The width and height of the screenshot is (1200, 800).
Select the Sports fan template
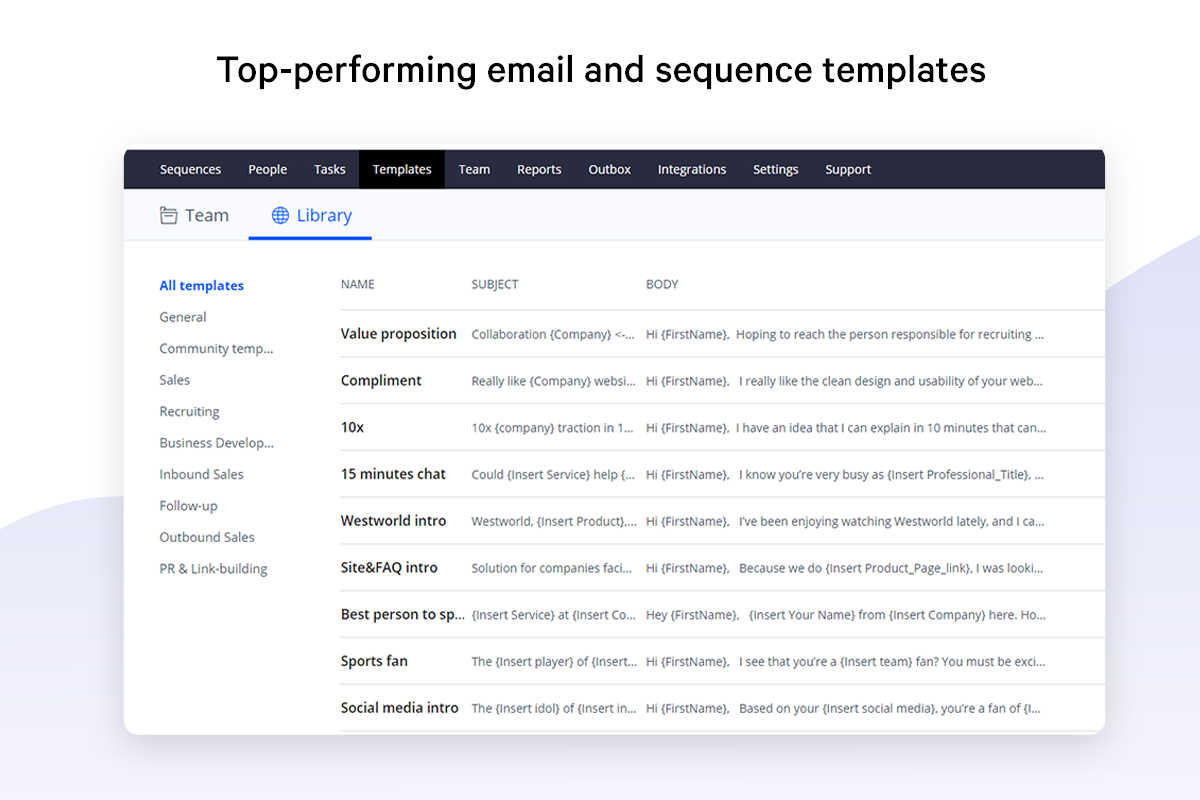pos(374,661)
